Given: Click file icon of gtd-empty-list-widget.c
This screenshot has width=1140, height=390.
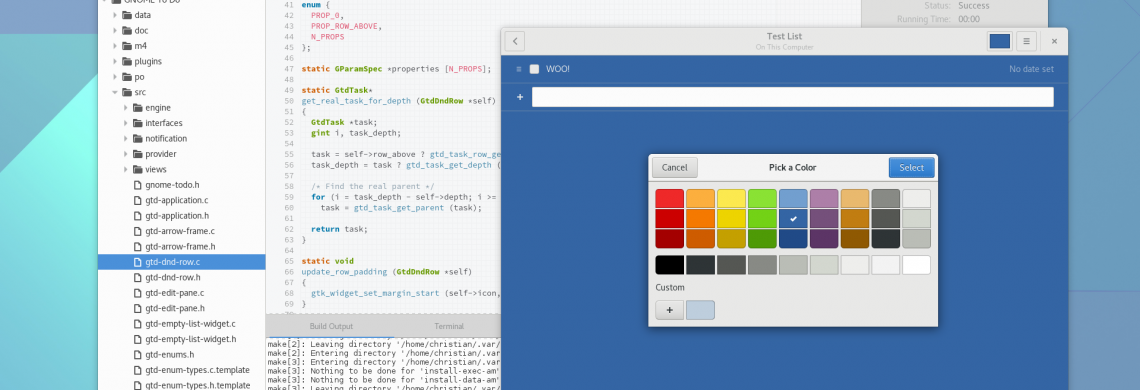Looking at the screenshot, I should (137, 324).
